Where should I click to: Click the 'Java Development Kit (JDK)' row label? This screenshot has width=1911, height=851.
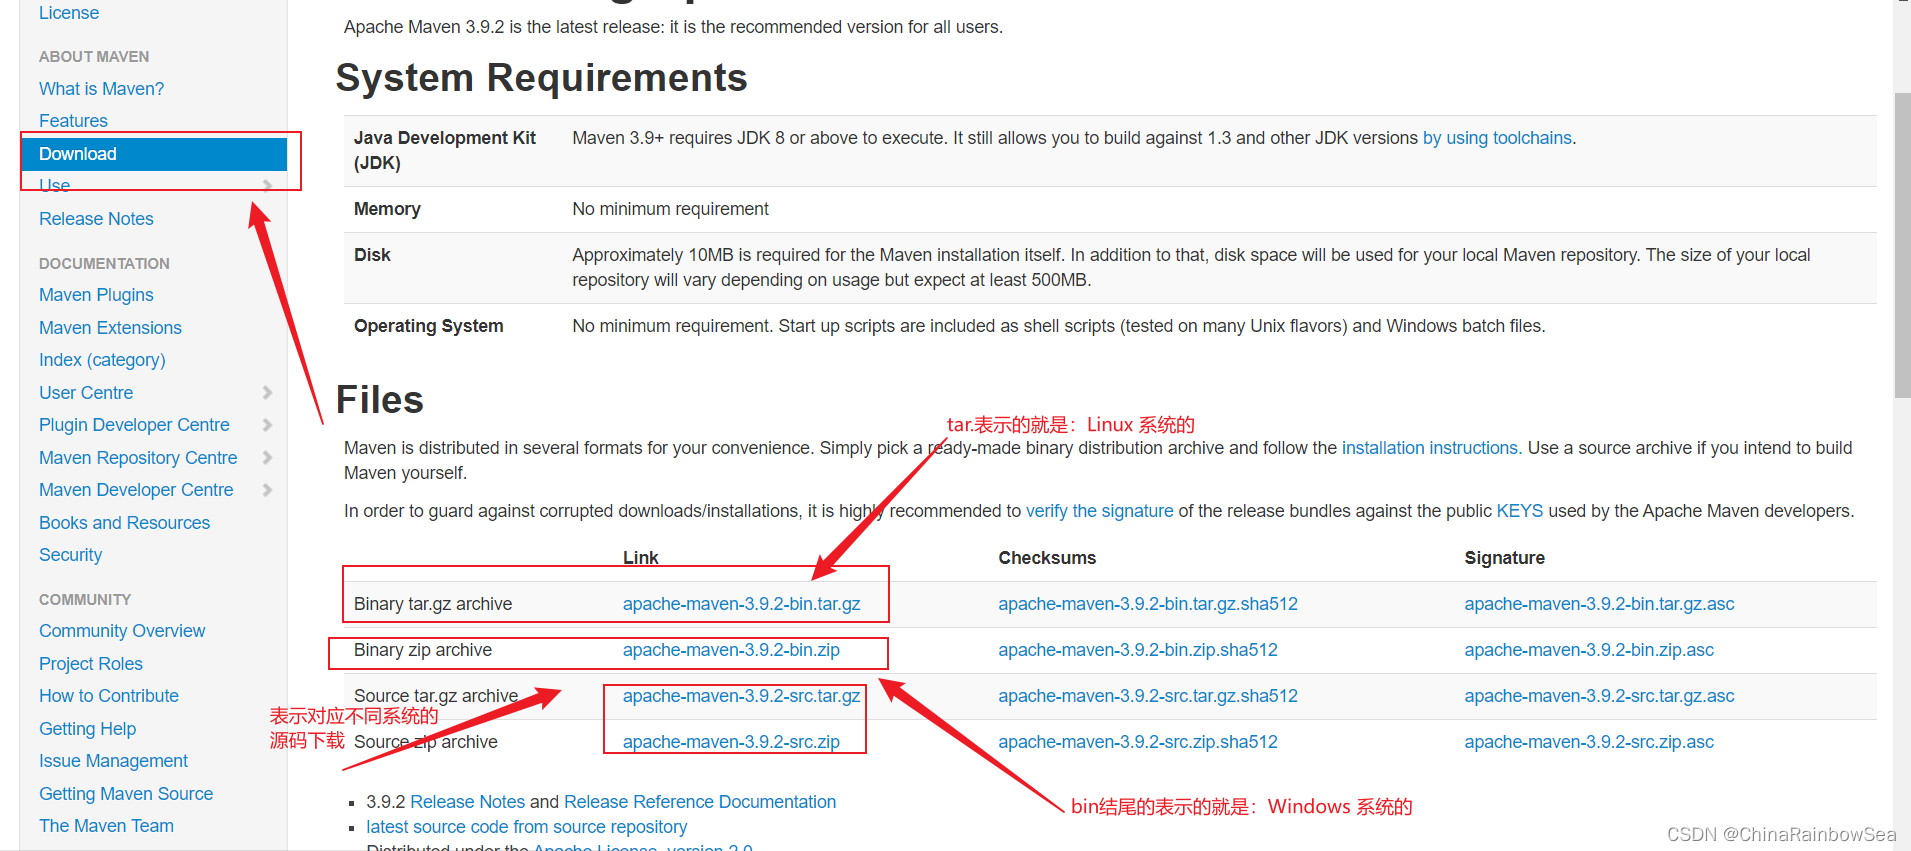445,150
